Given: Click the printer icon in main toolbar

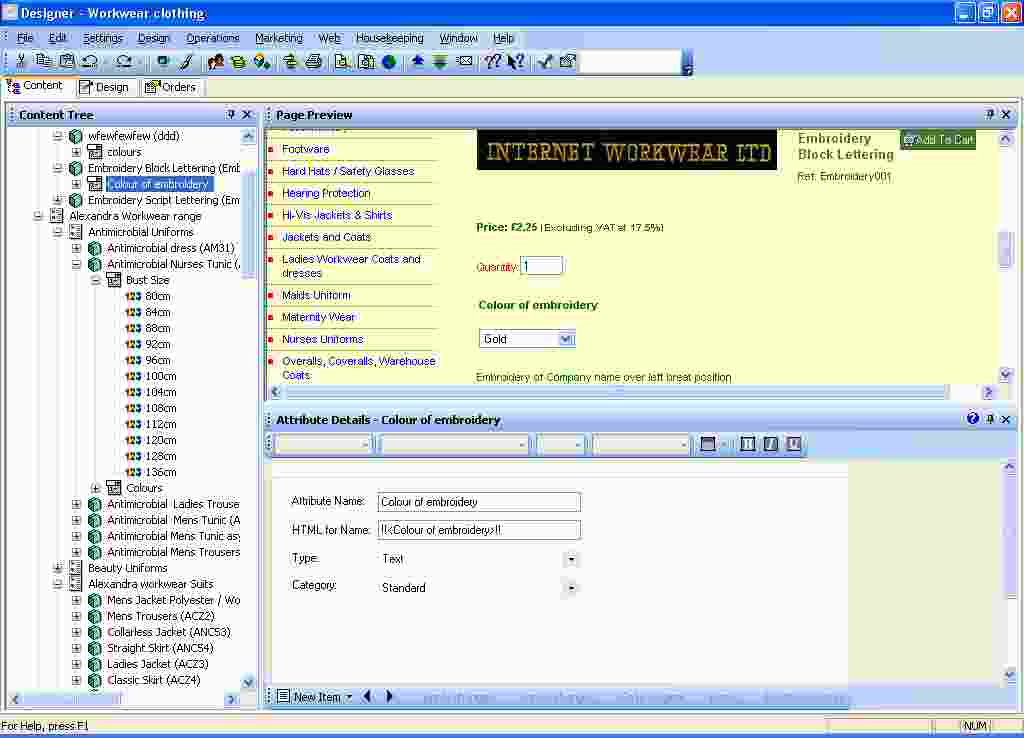Looking at the screenshot, I should pyautogui.click(x=314, y=62).
